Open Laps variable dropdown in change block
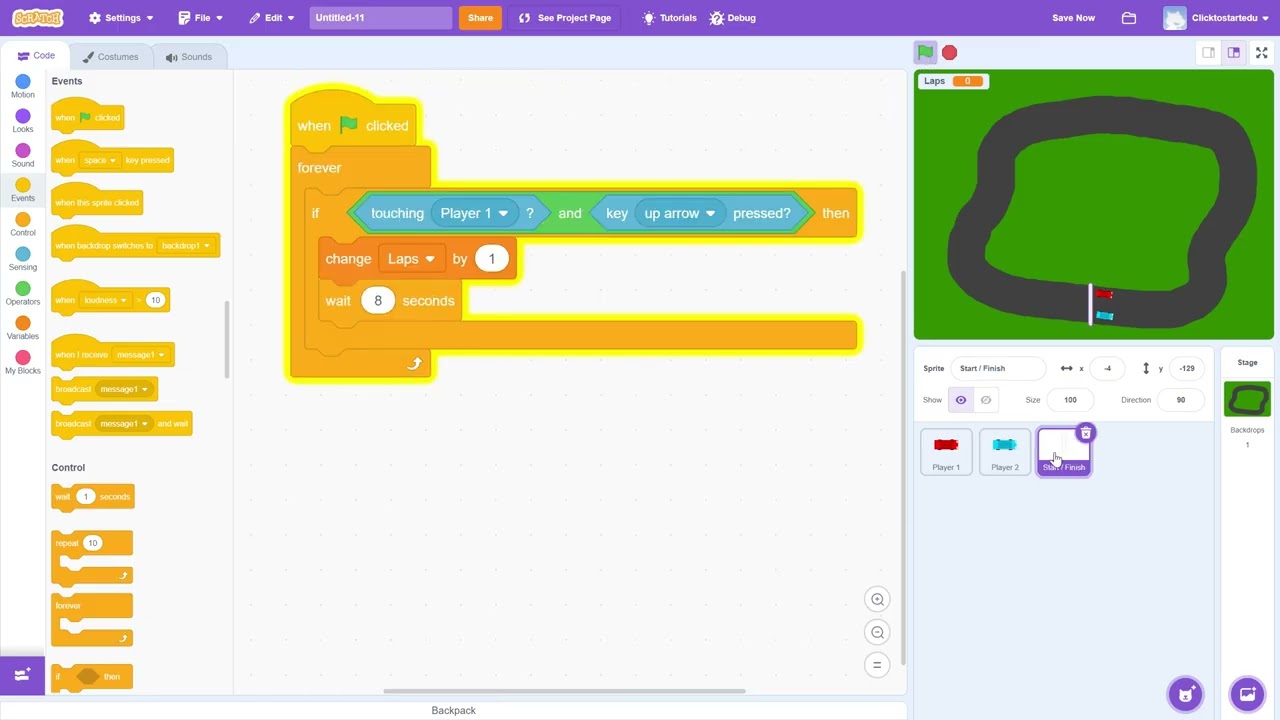Viewport: 1280px width, 720px height. click(412, 259)
